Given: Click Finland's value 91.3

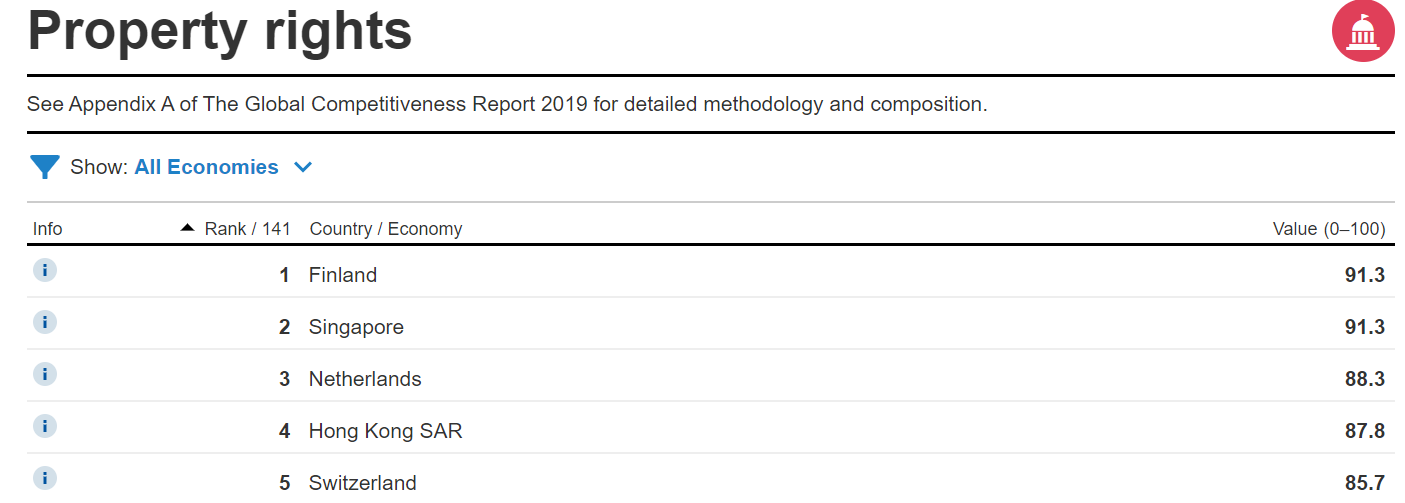Looking at the screenshot, I should tap(1365, 275).
